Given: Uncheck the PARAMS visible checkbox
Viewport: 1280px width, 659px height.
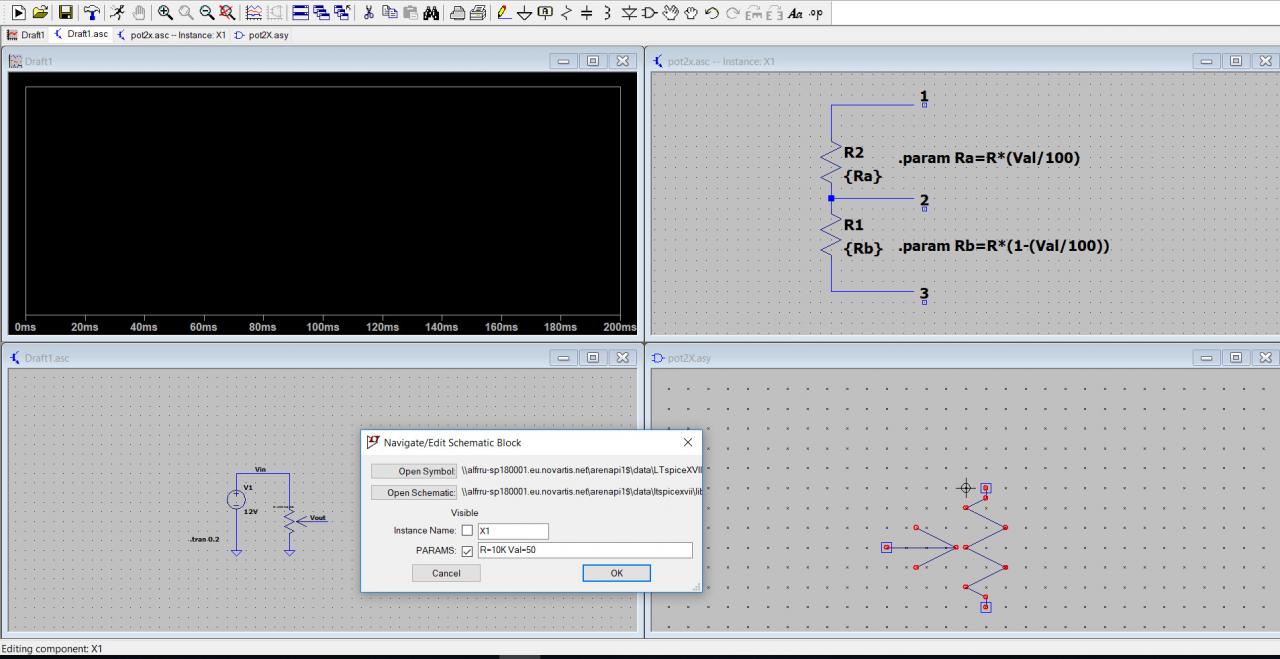Looking at the screenshot, I should (467, 550).
